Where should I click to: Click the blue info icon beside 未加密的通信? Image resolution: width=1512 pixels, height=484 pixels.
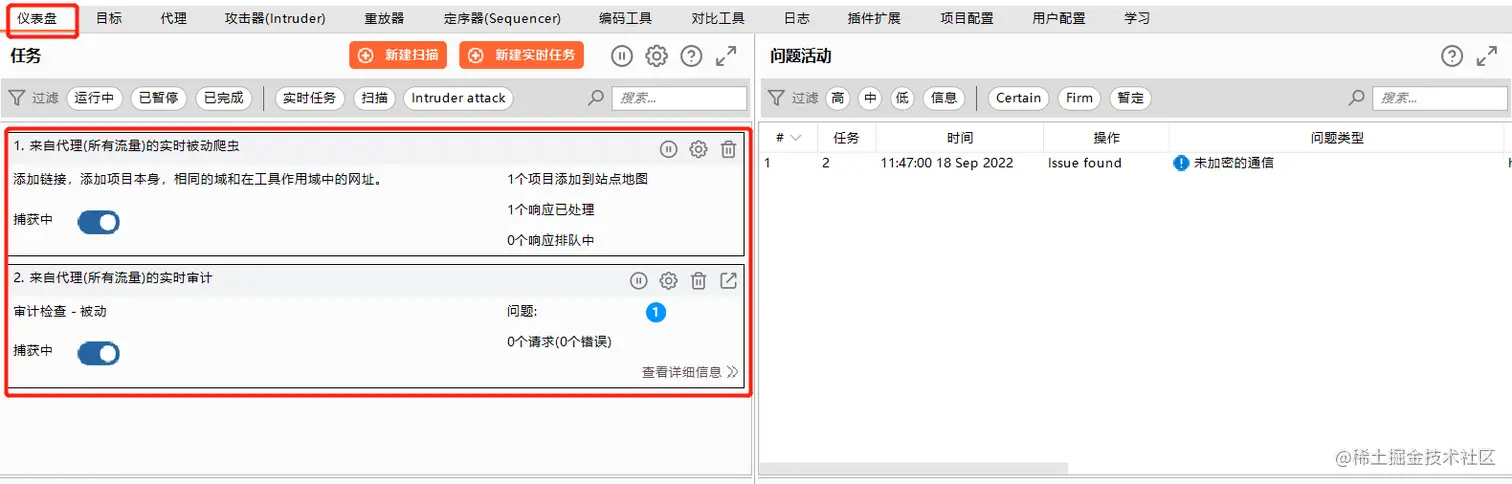(1181, 163)
